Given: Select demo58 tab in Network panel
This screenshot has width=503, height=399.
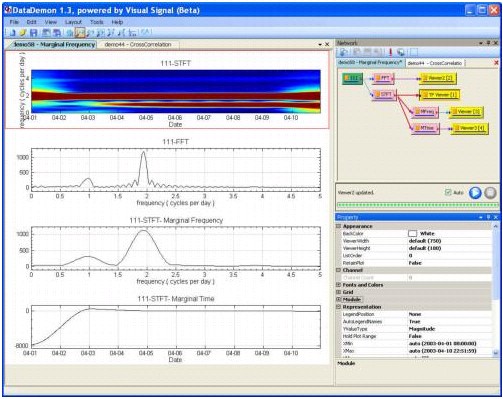Looking at the screenshot, I should click(x=370, y=62).
